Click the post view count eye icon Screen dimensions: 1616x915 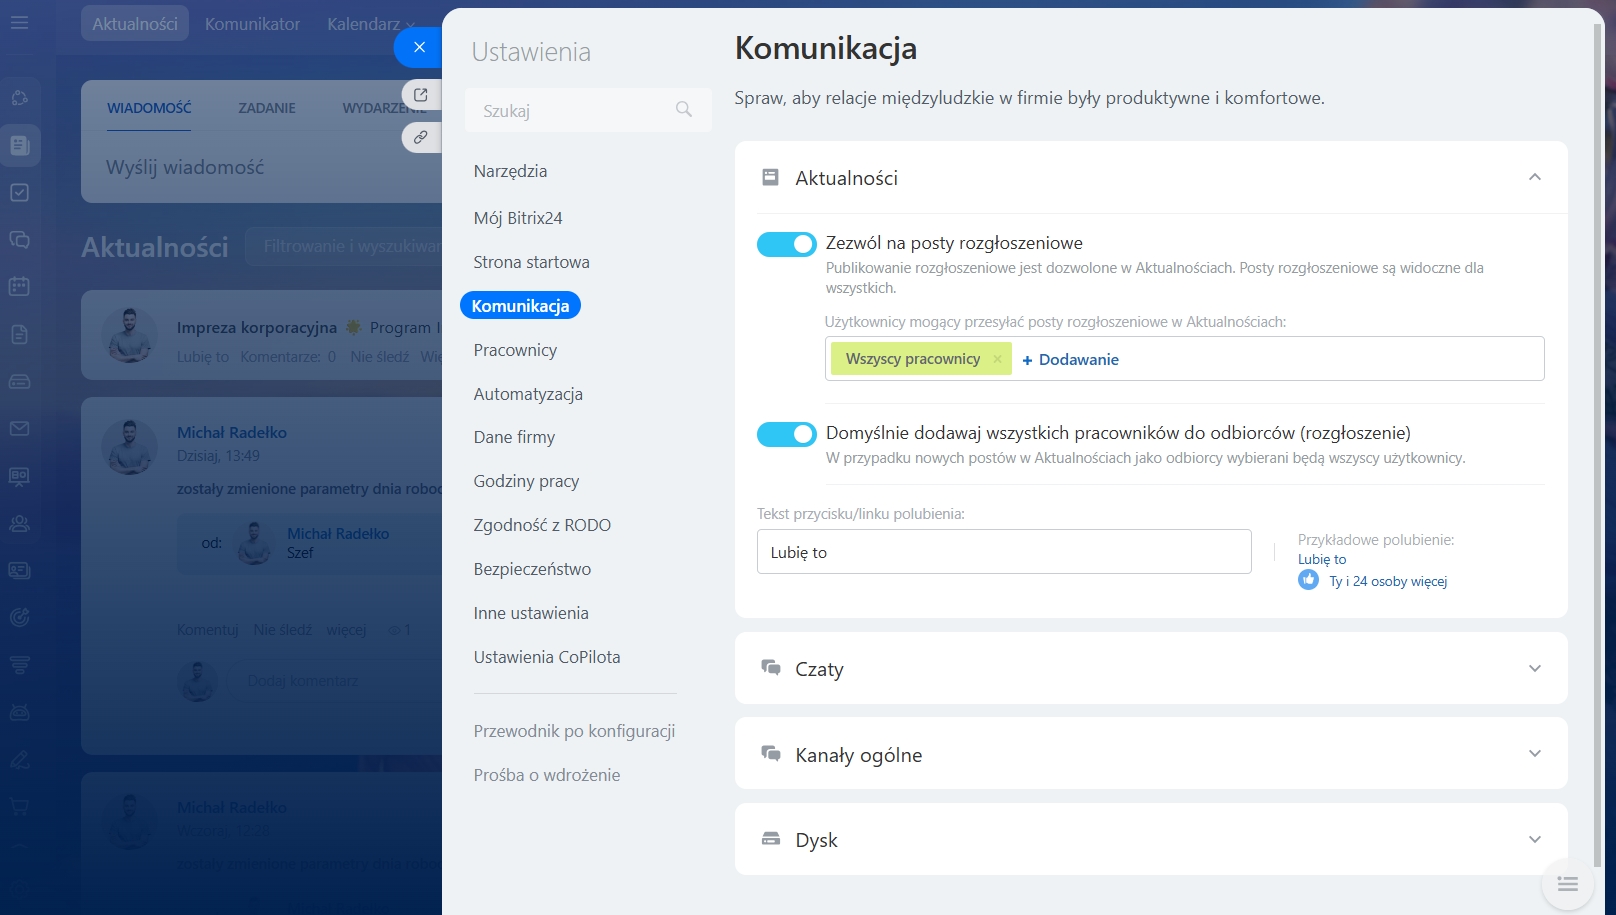click(x=394, y=630)
